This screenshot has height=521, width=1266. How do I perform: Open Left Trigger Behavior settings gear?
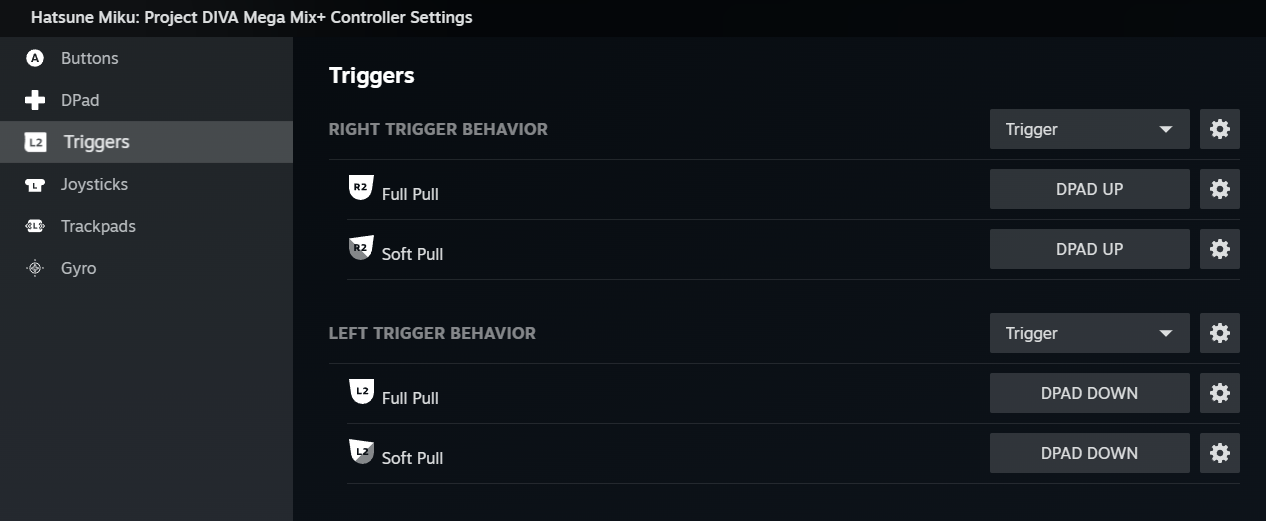pos(1219,333)
